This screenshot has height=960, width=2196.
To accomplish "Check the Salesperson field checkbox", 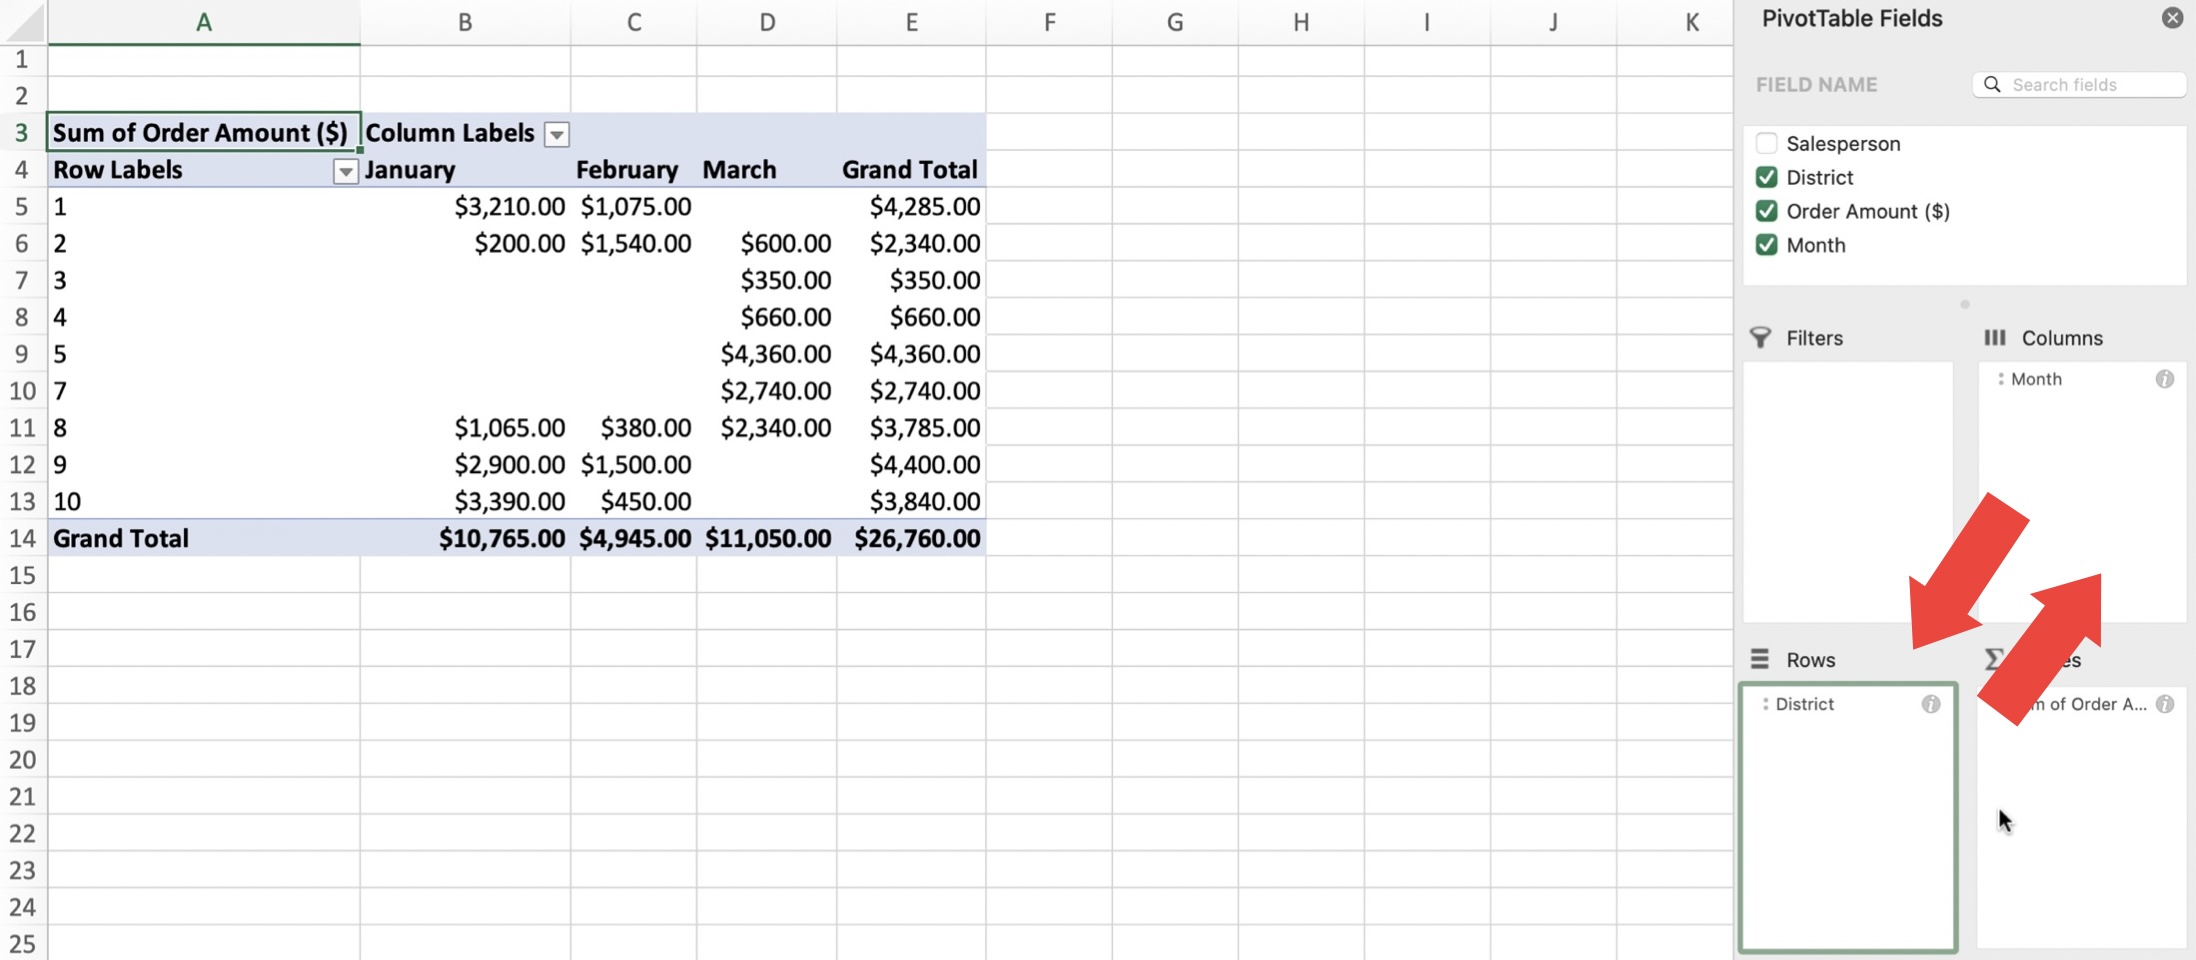I will coord(1766,143).
